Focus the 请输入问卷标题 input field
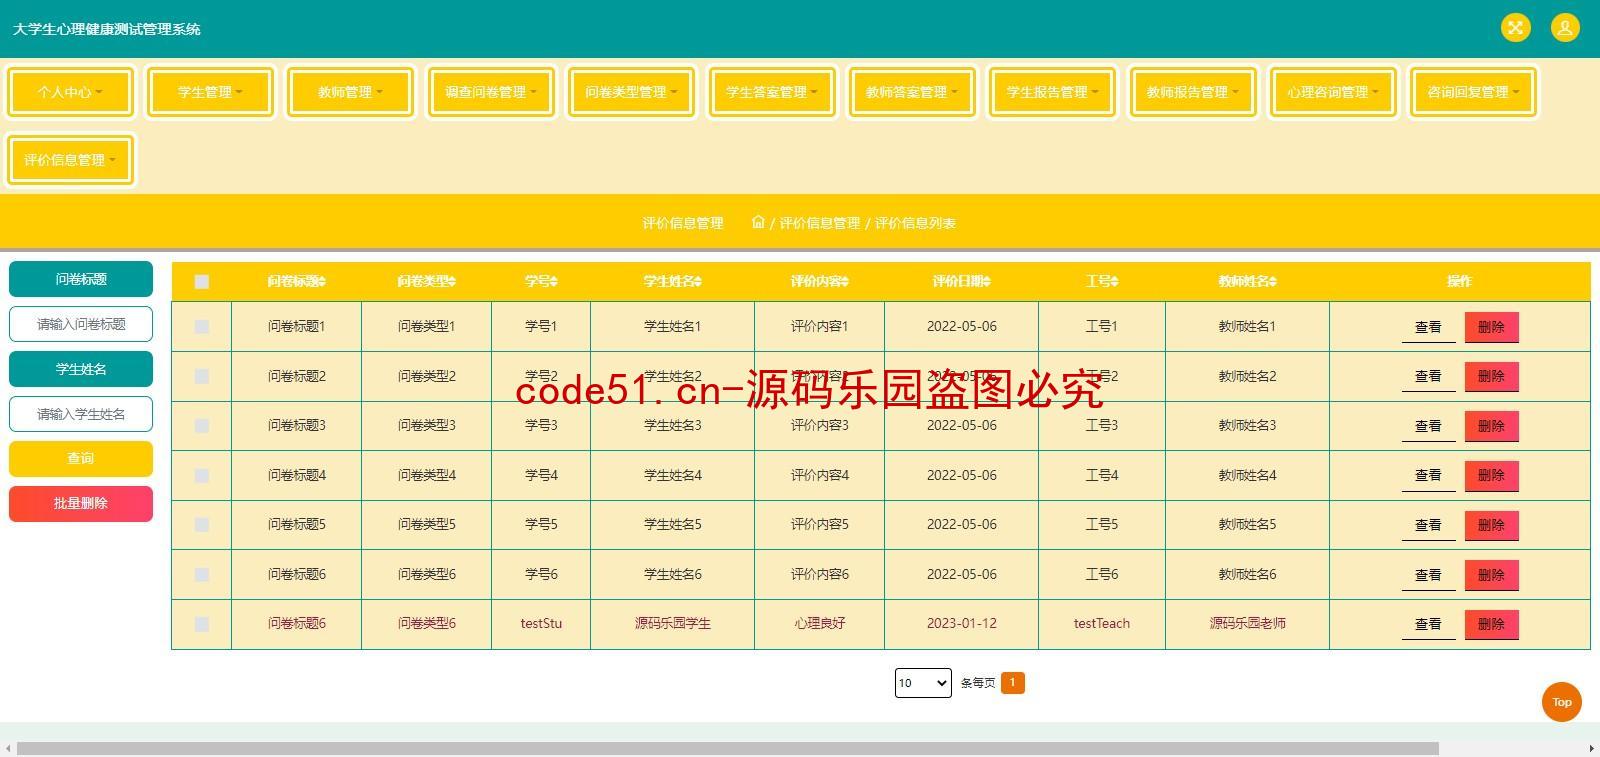 (81, 324)
